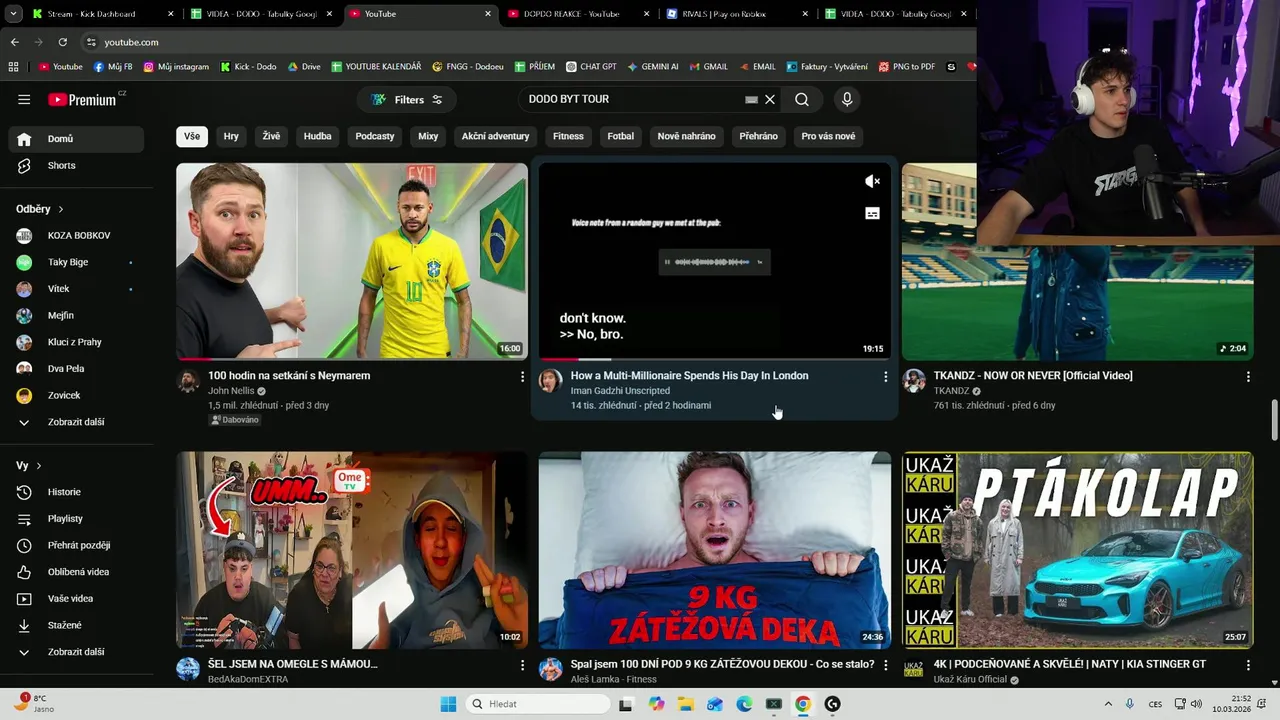The image size is (1280, 720).
Task: Seek on the preview video progress bar
Action: pyautogui.click(x=714, y=358)
